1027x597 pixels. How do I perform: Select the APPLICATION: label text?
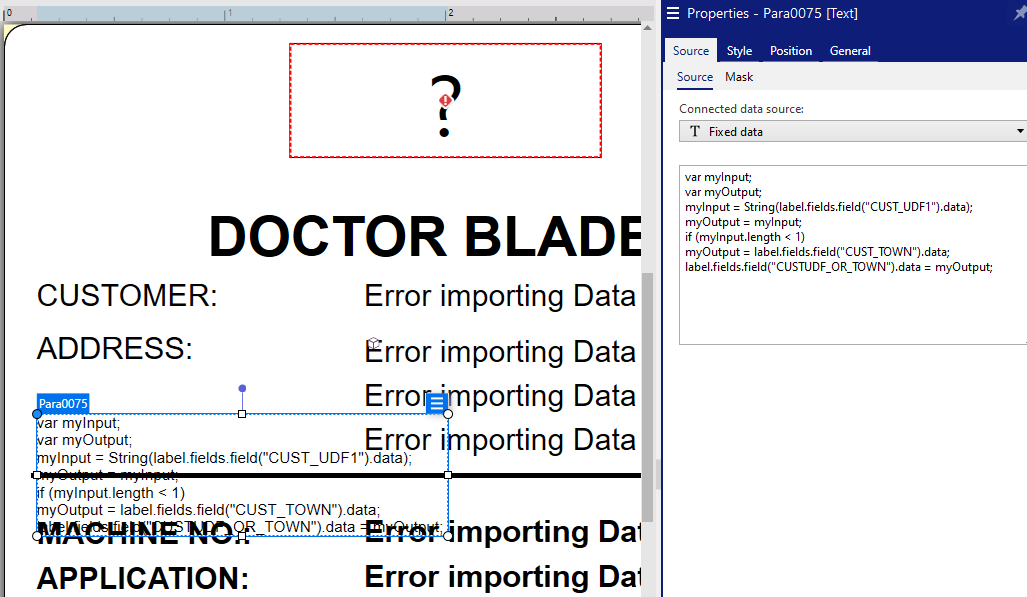pyautogui.click(x=143, y=579)
